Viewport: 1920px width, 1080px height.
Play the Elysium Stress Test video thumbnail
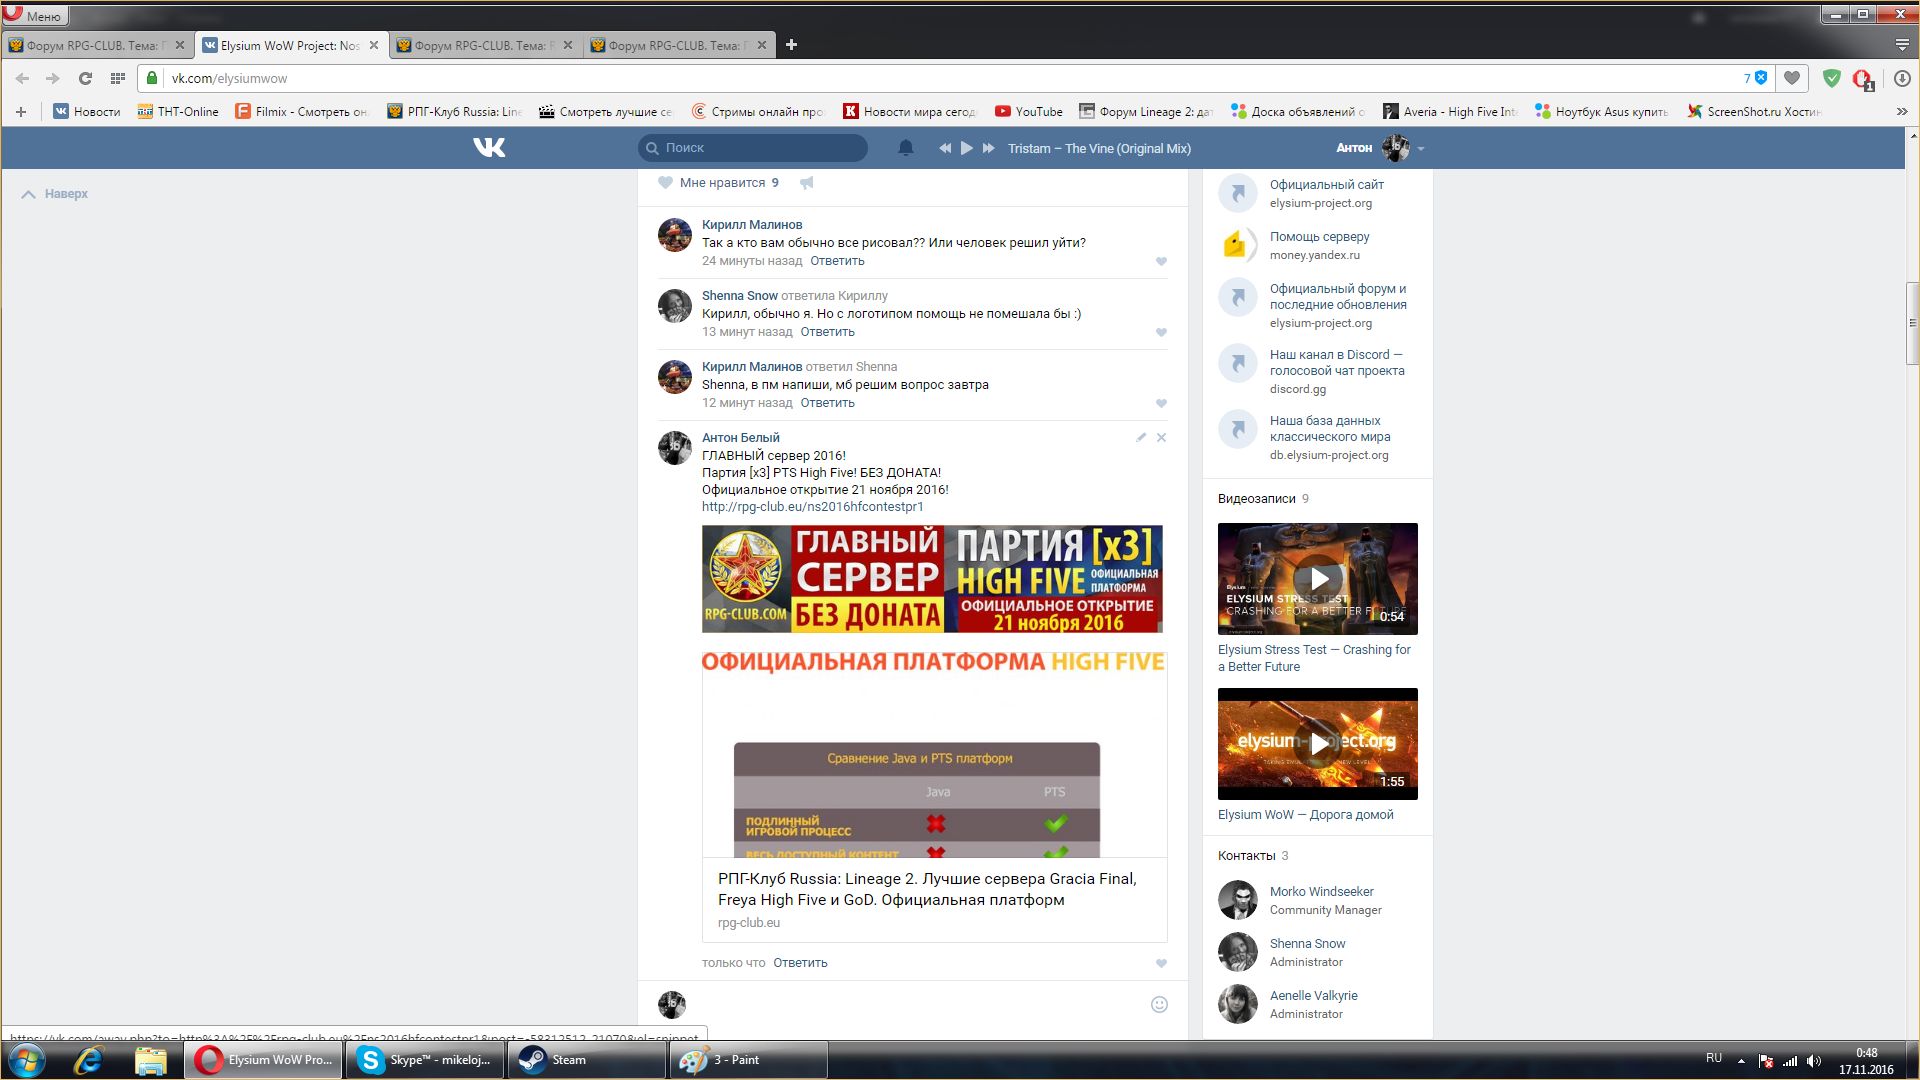pos(1318,579)
